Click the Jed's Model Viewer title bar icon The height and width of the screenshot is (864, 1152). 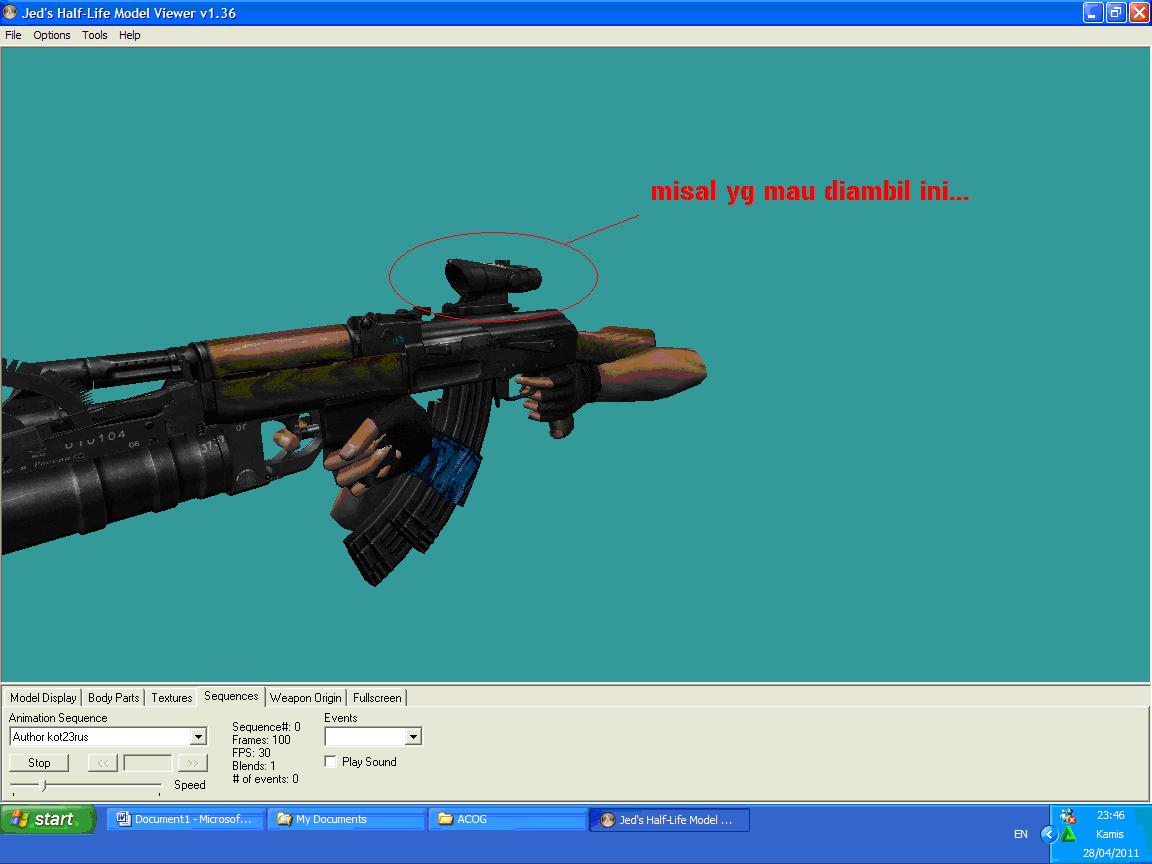9,13
